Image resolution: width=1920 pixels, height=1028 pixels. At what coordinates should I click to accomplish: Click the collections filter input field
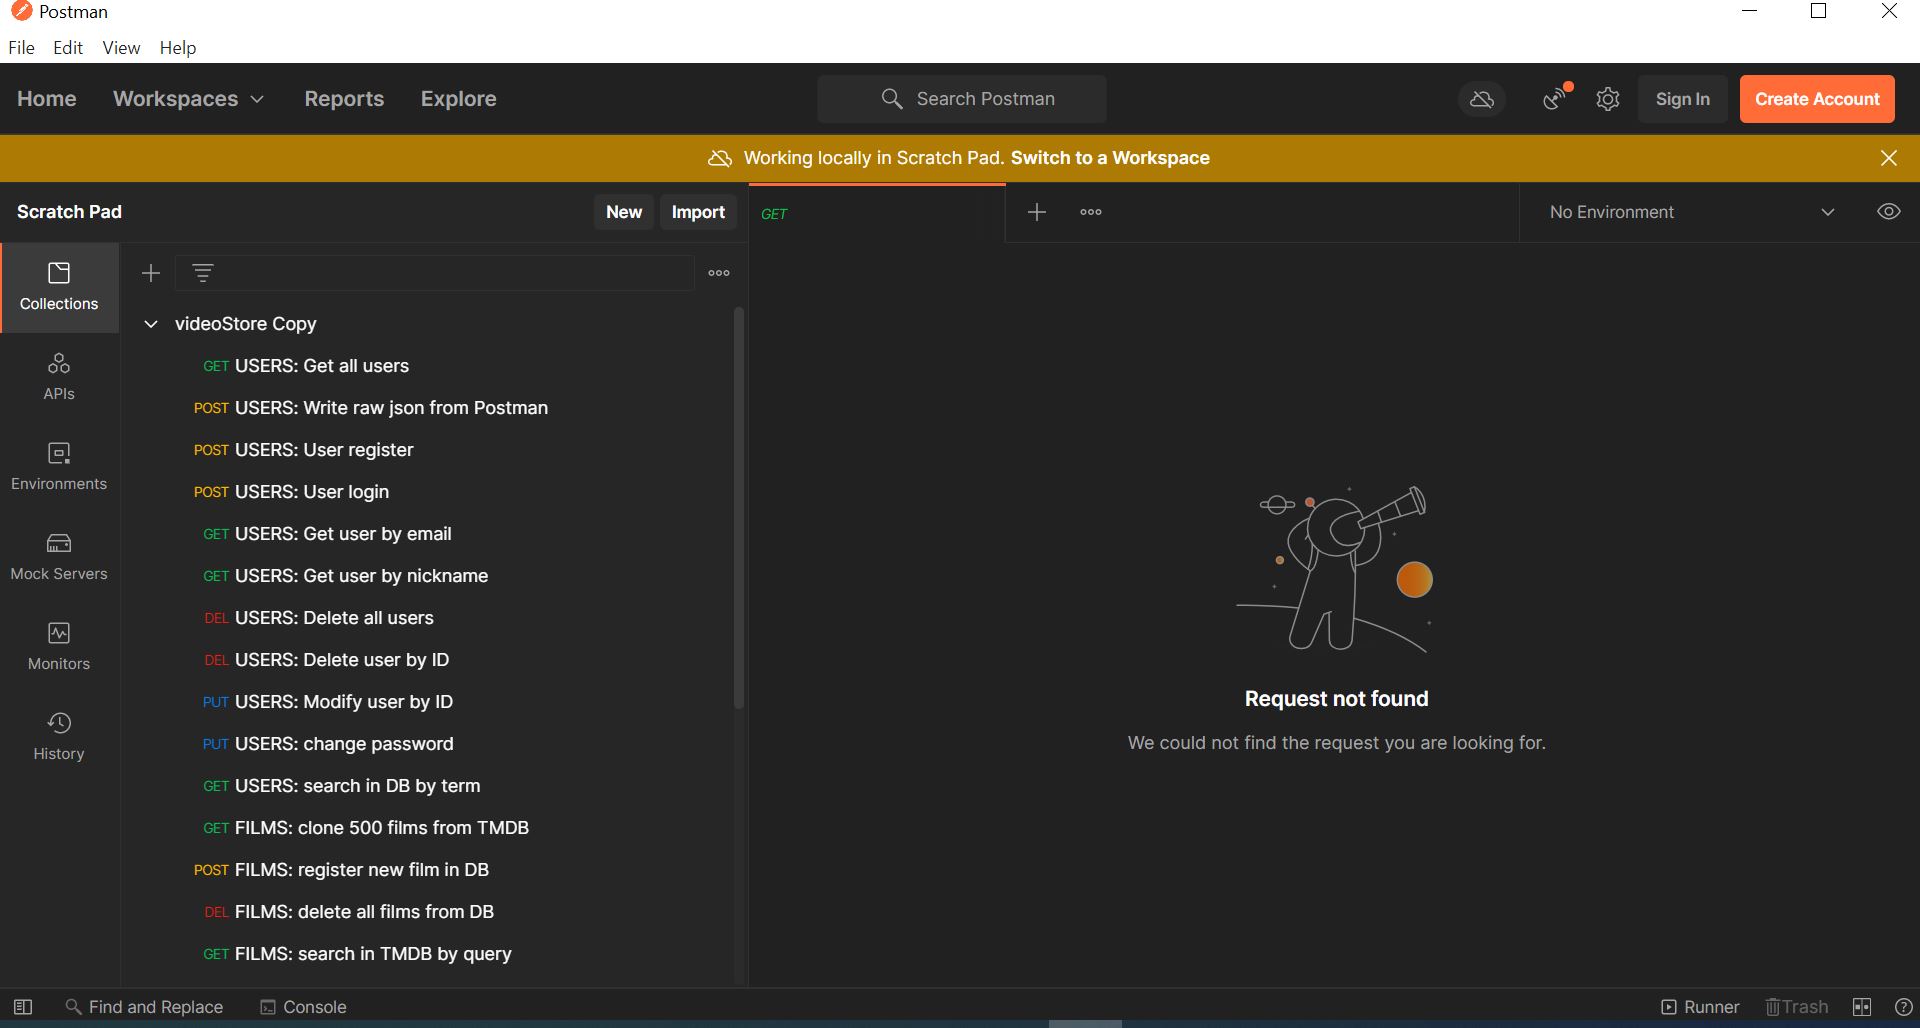pyautogui.click(x=435, y=273)
